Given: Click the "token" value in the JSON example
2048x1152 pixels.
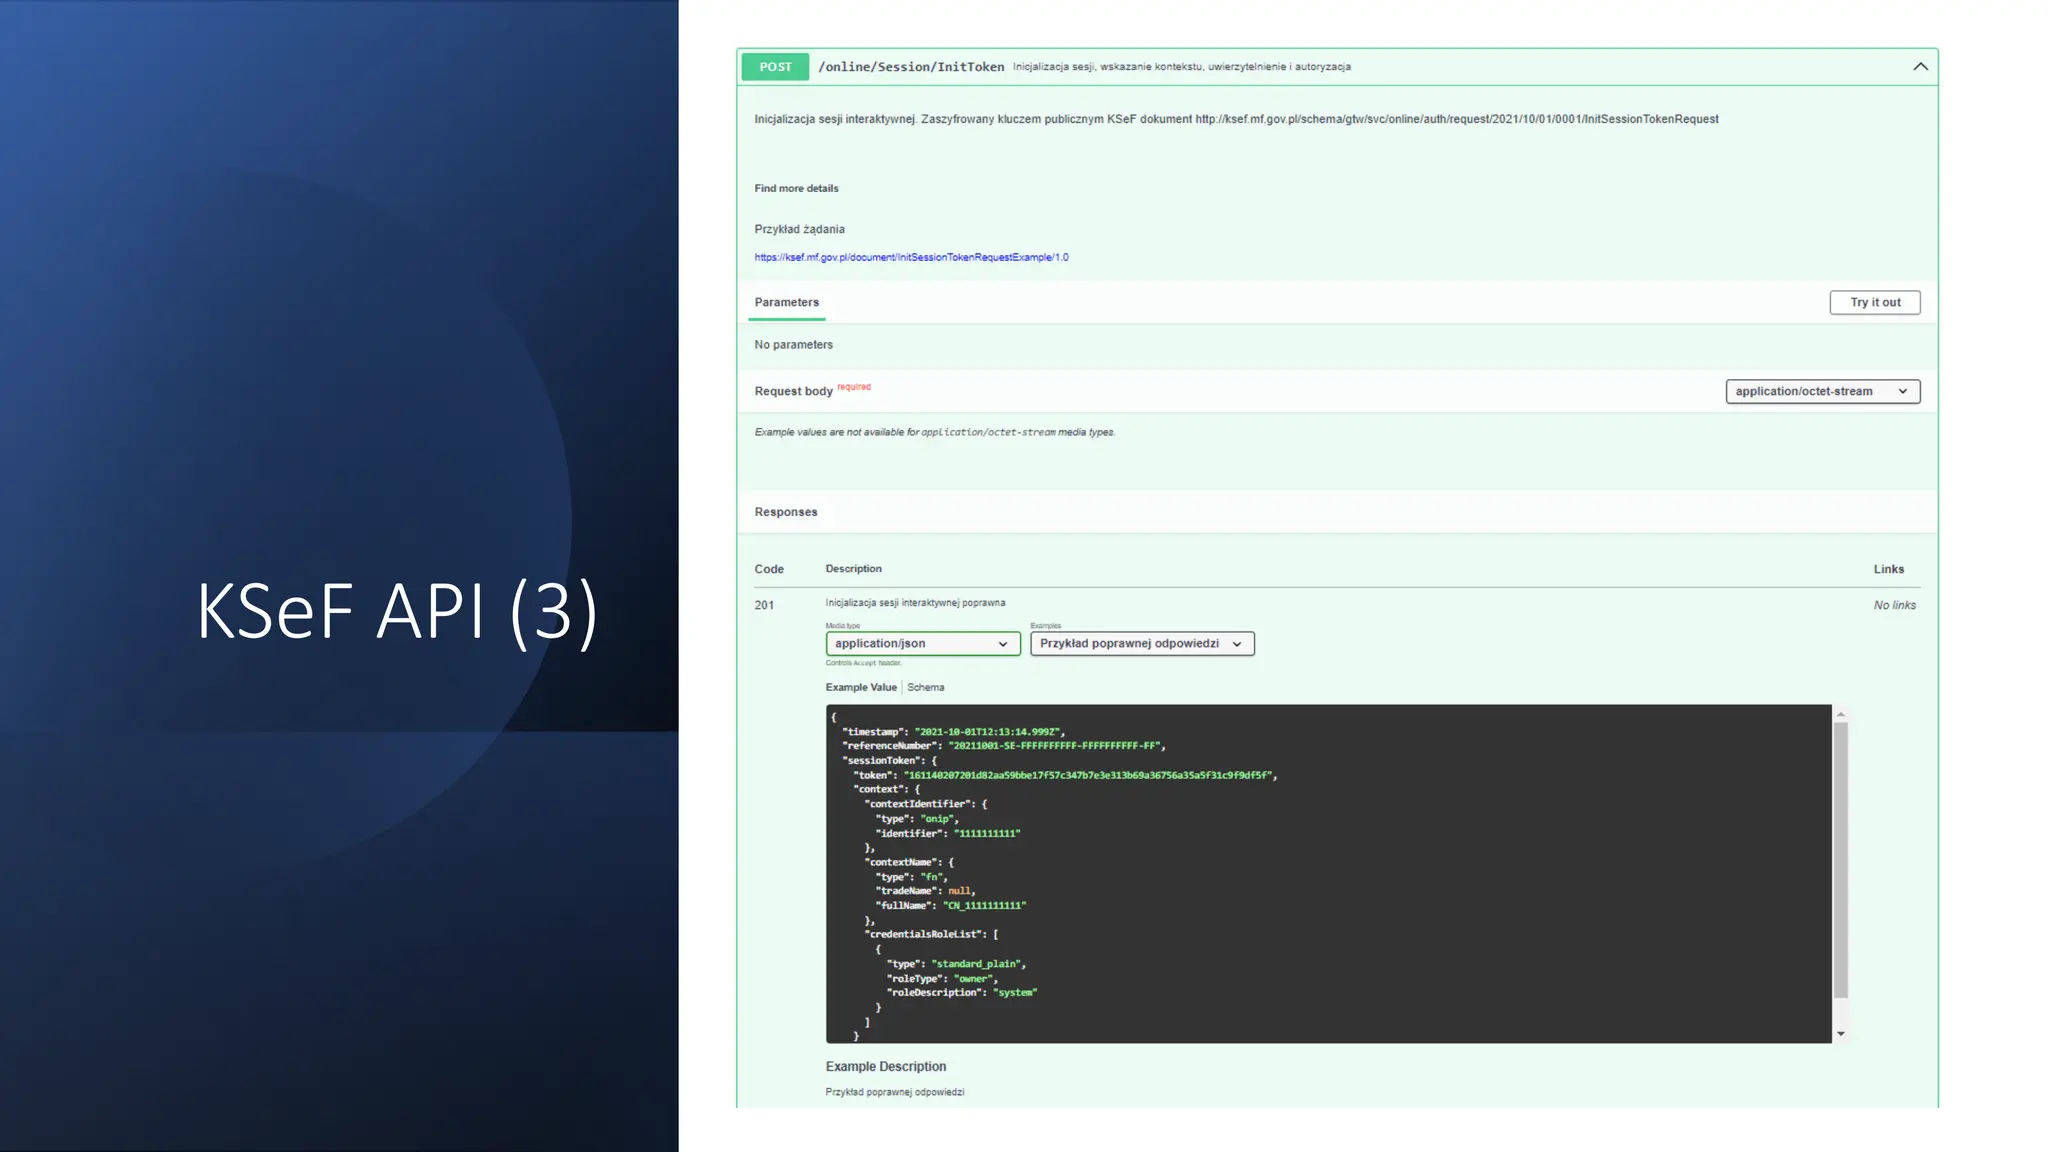Looking at the screenshot, I should coord(1088,775).
